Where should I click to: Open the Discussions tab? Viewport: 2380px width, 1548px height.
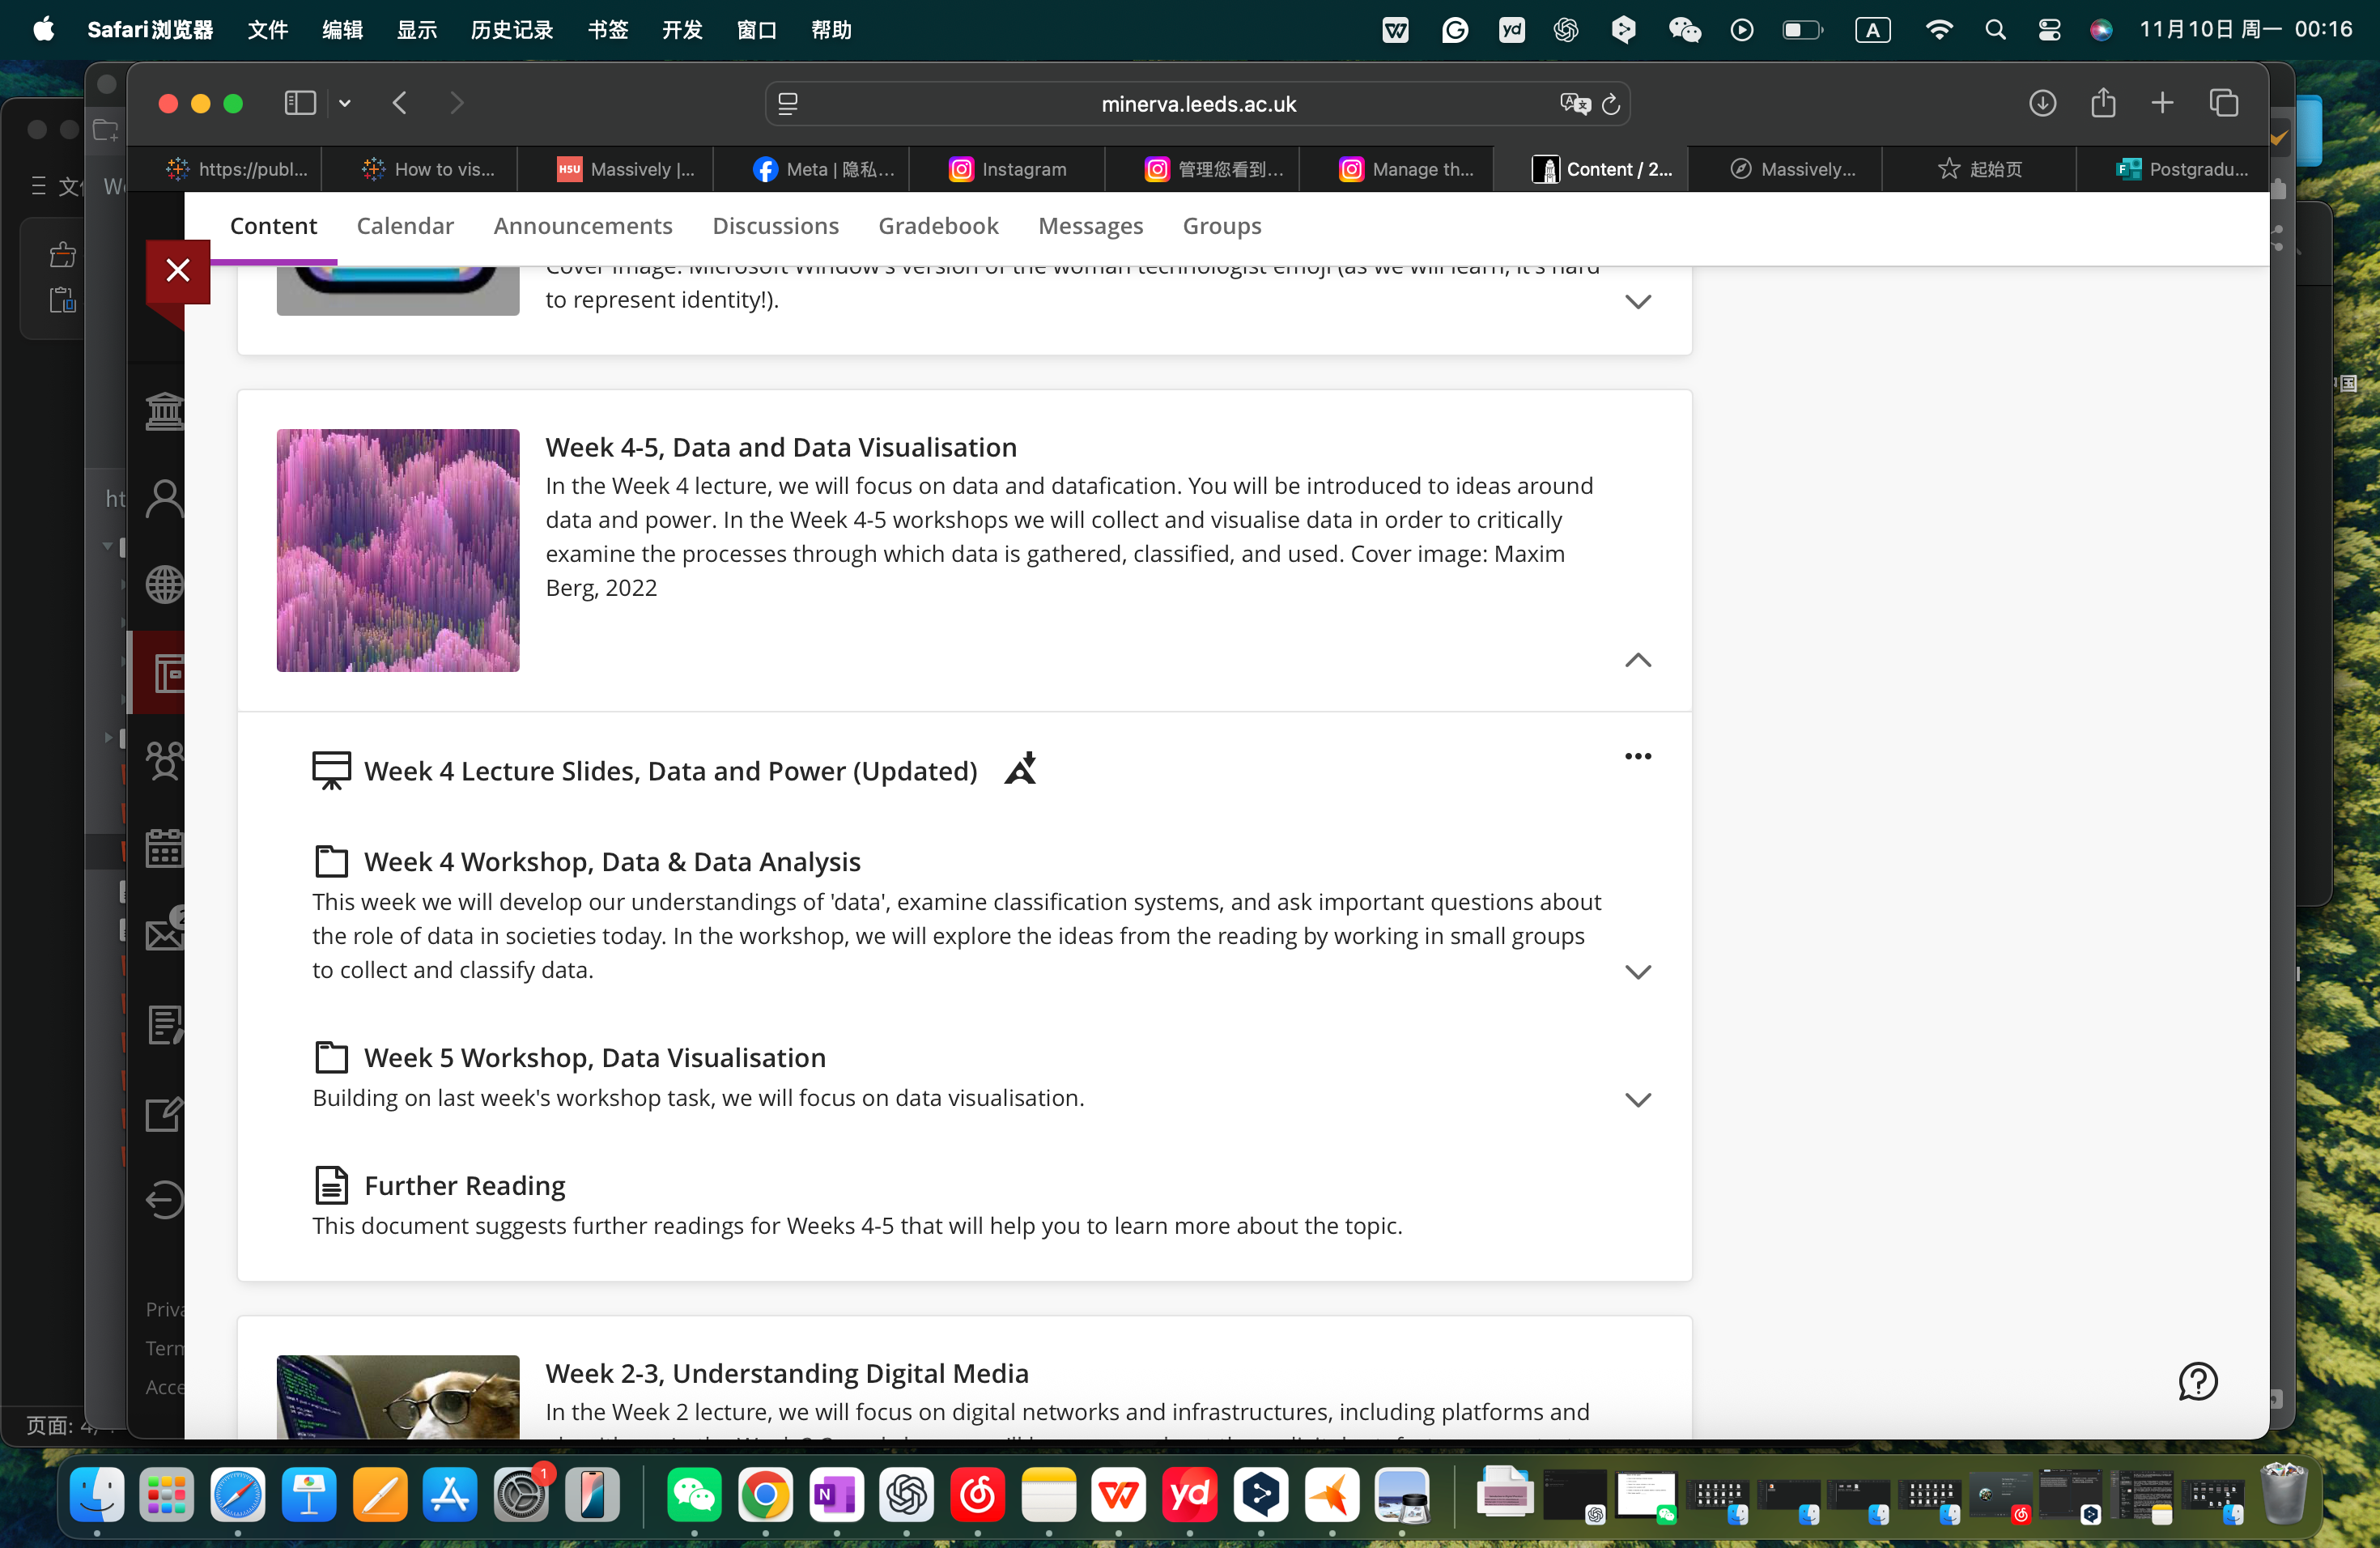tap(774, 226)
